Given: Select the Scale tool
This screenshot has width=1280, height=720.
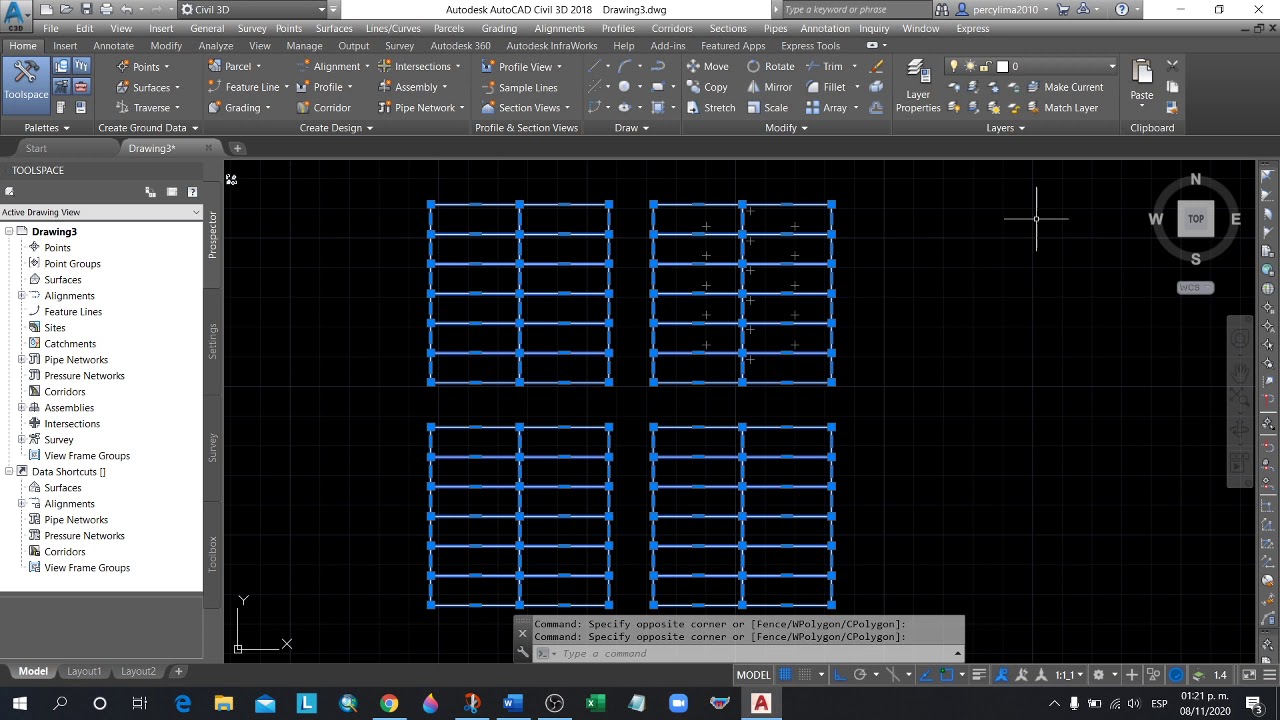Looking at the screenshot, I should point(767,108).
